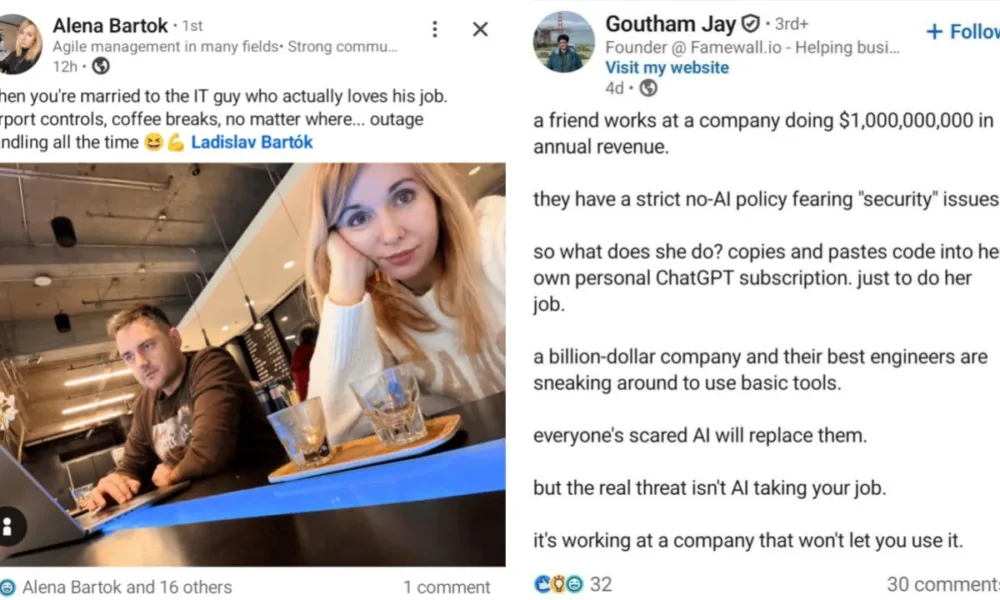
Task: Open Alena Bartok's profile picture
Action: coord(20,44)
